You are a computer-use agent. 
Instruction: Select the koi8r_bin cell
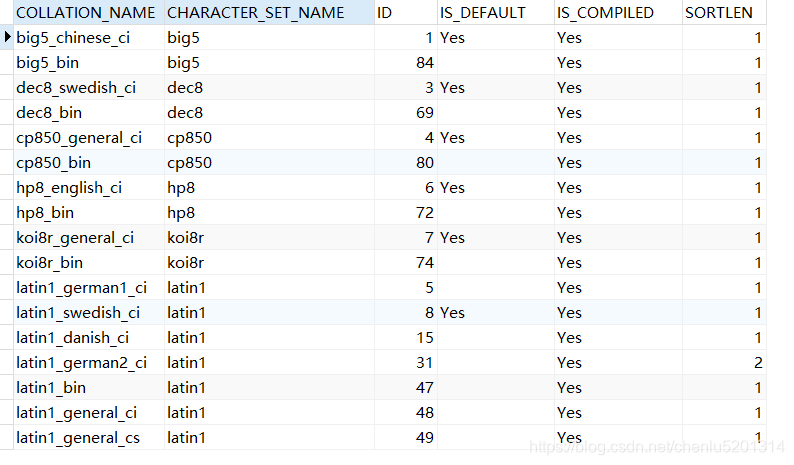[89, 262]
